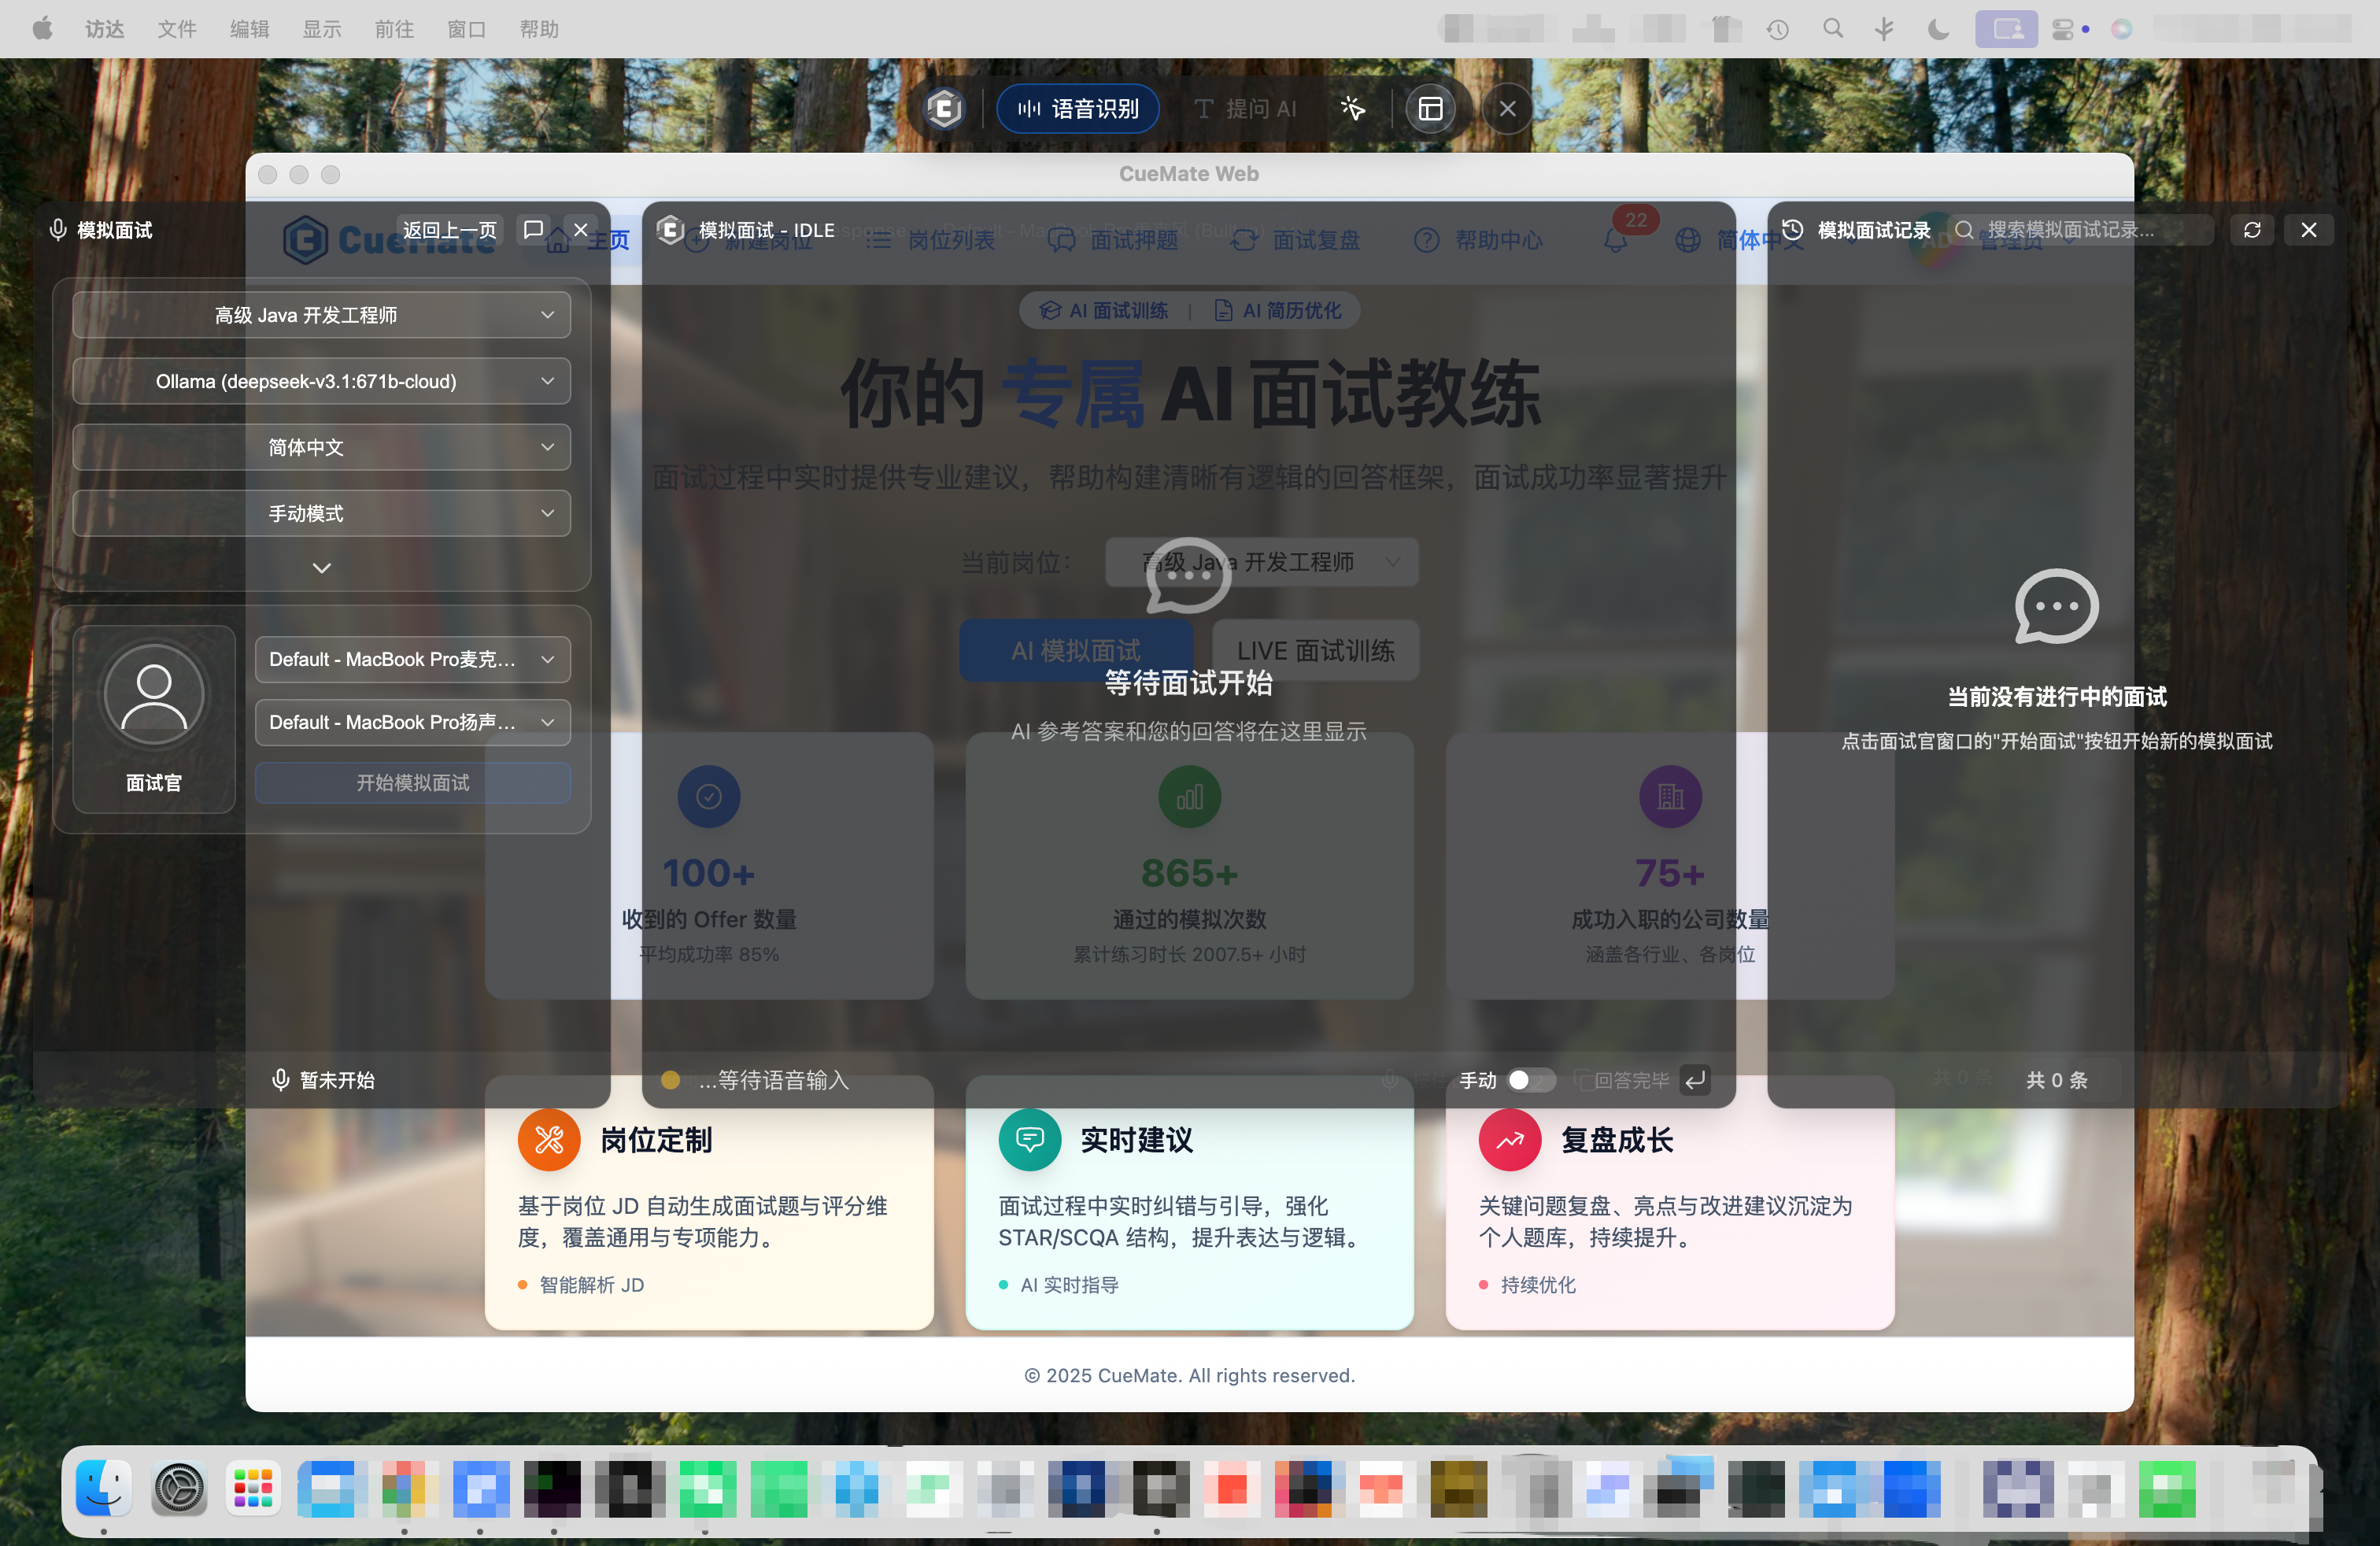
Task: Refresh the 模拟面试记录 panel list
Action: pyautogui.click(x=2252, y=230)
